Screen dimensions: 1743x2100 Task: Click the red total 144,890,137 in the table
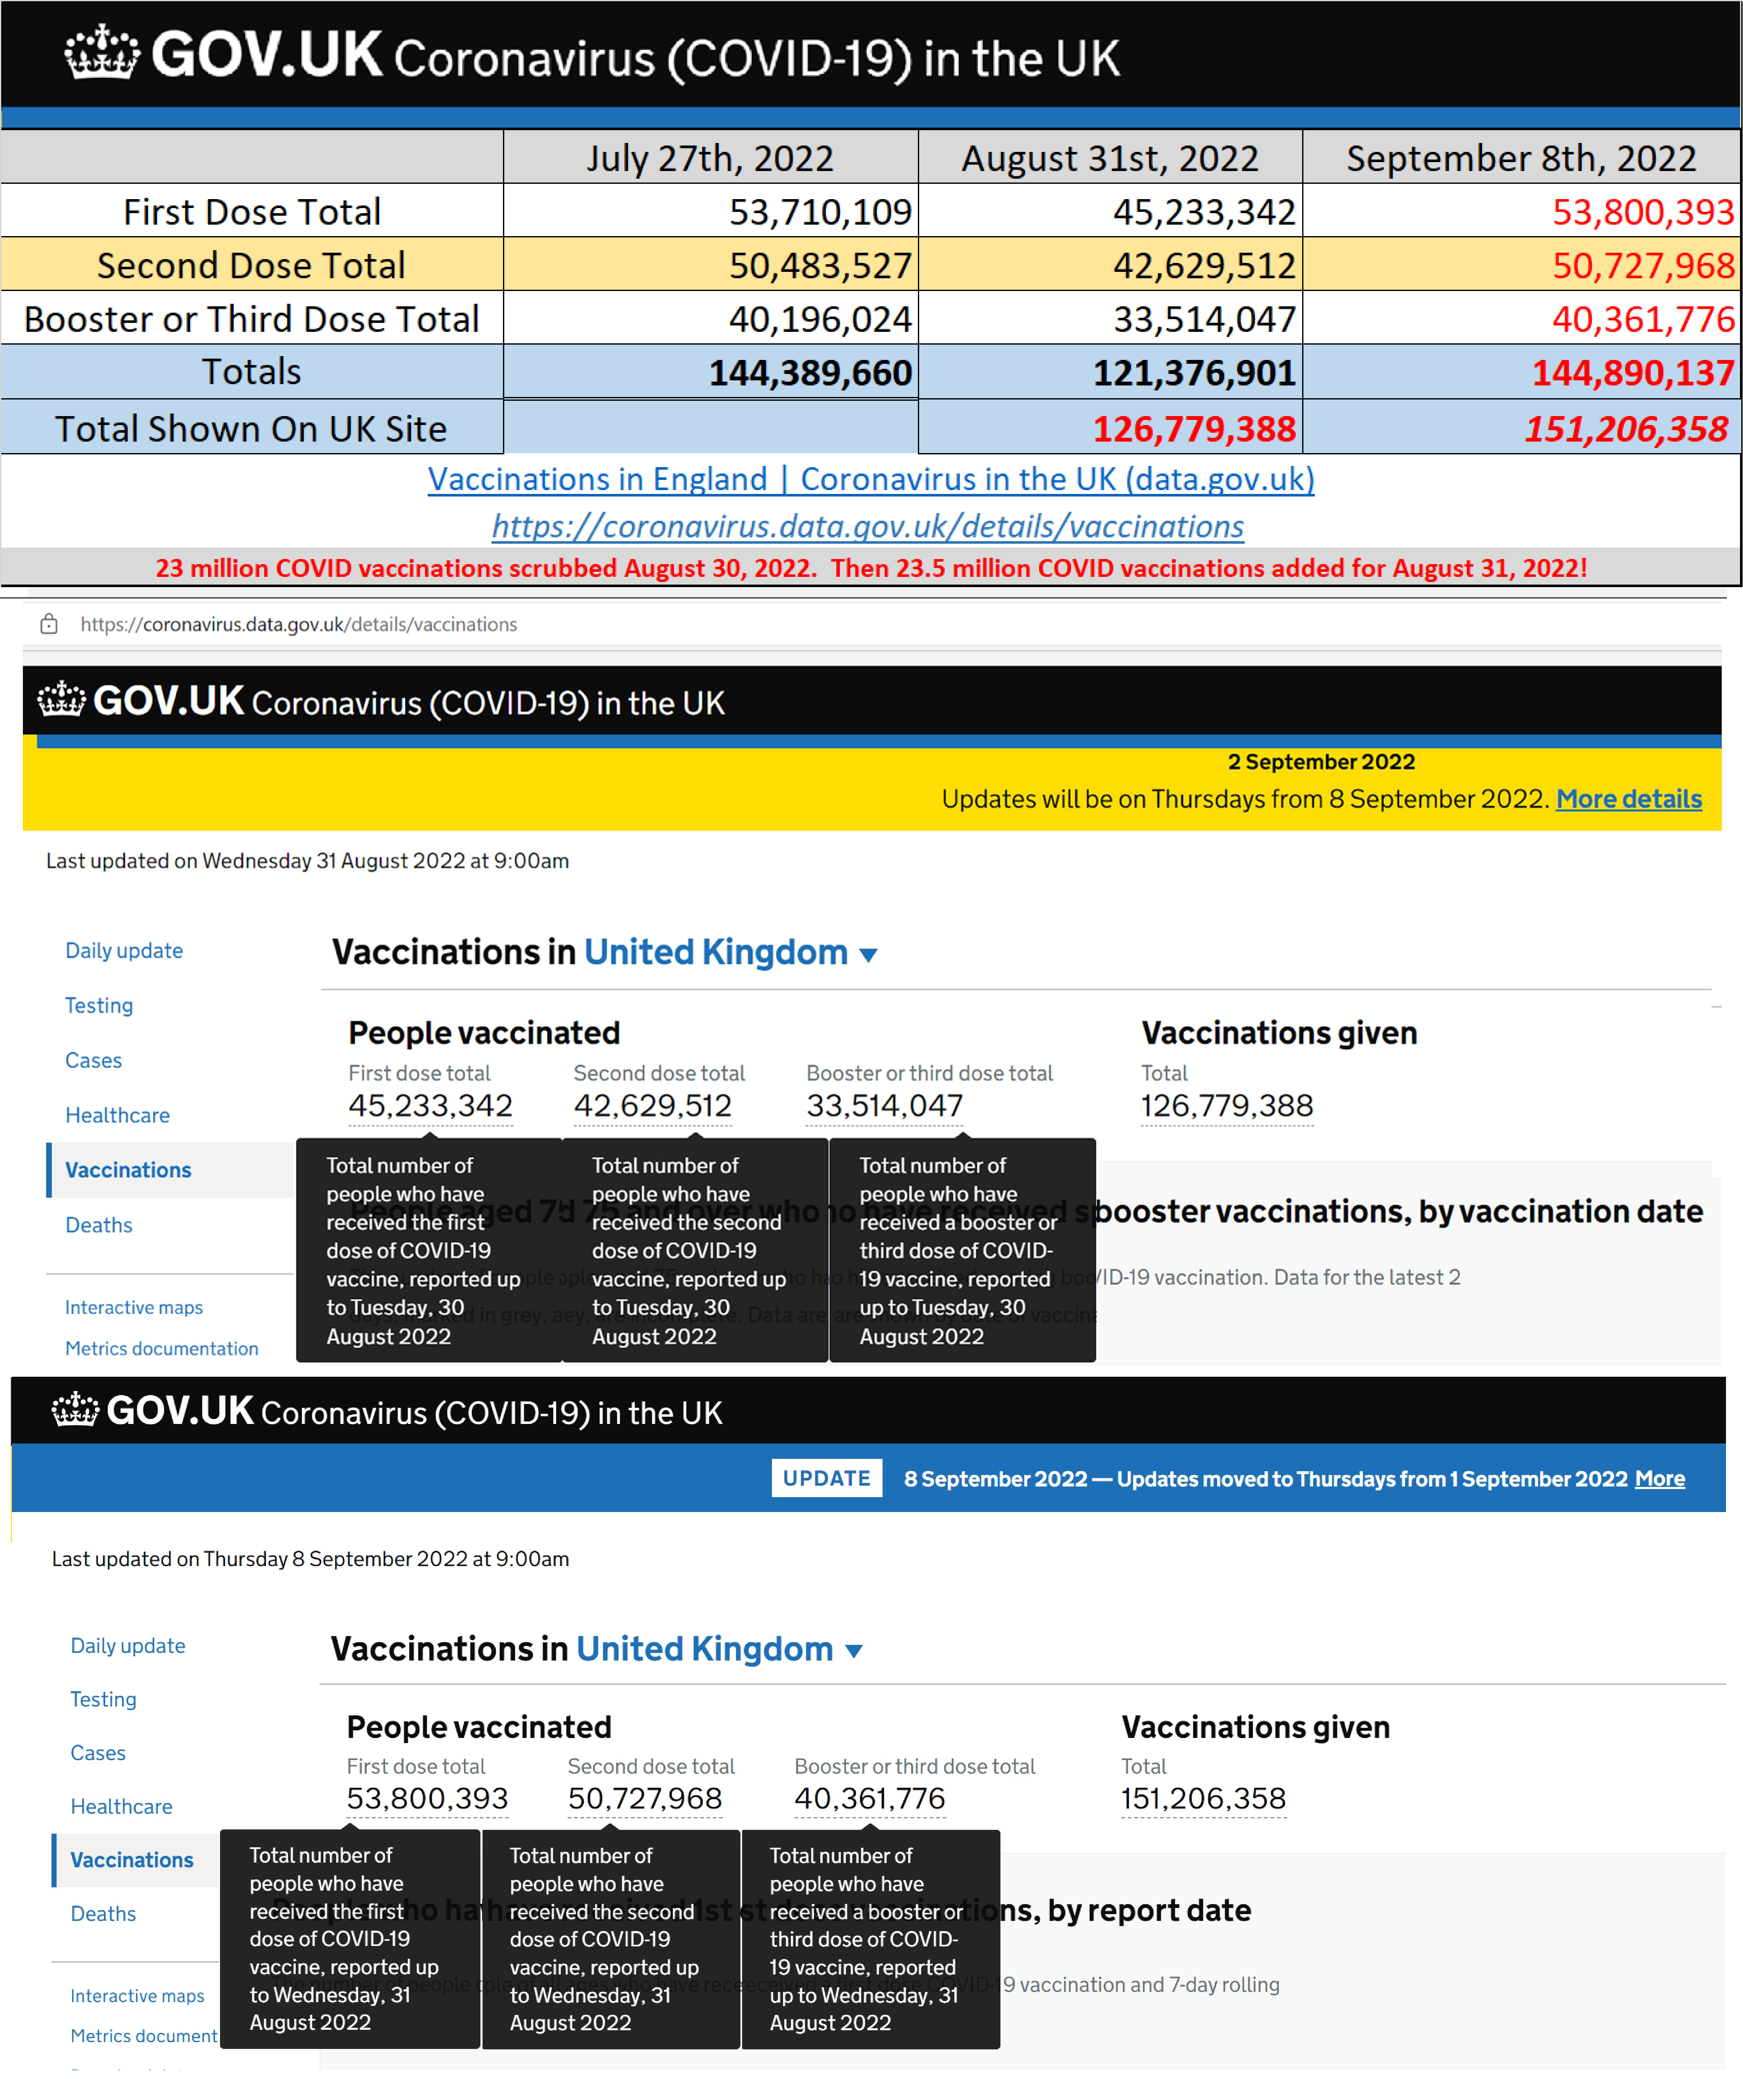click(1633, 373)
